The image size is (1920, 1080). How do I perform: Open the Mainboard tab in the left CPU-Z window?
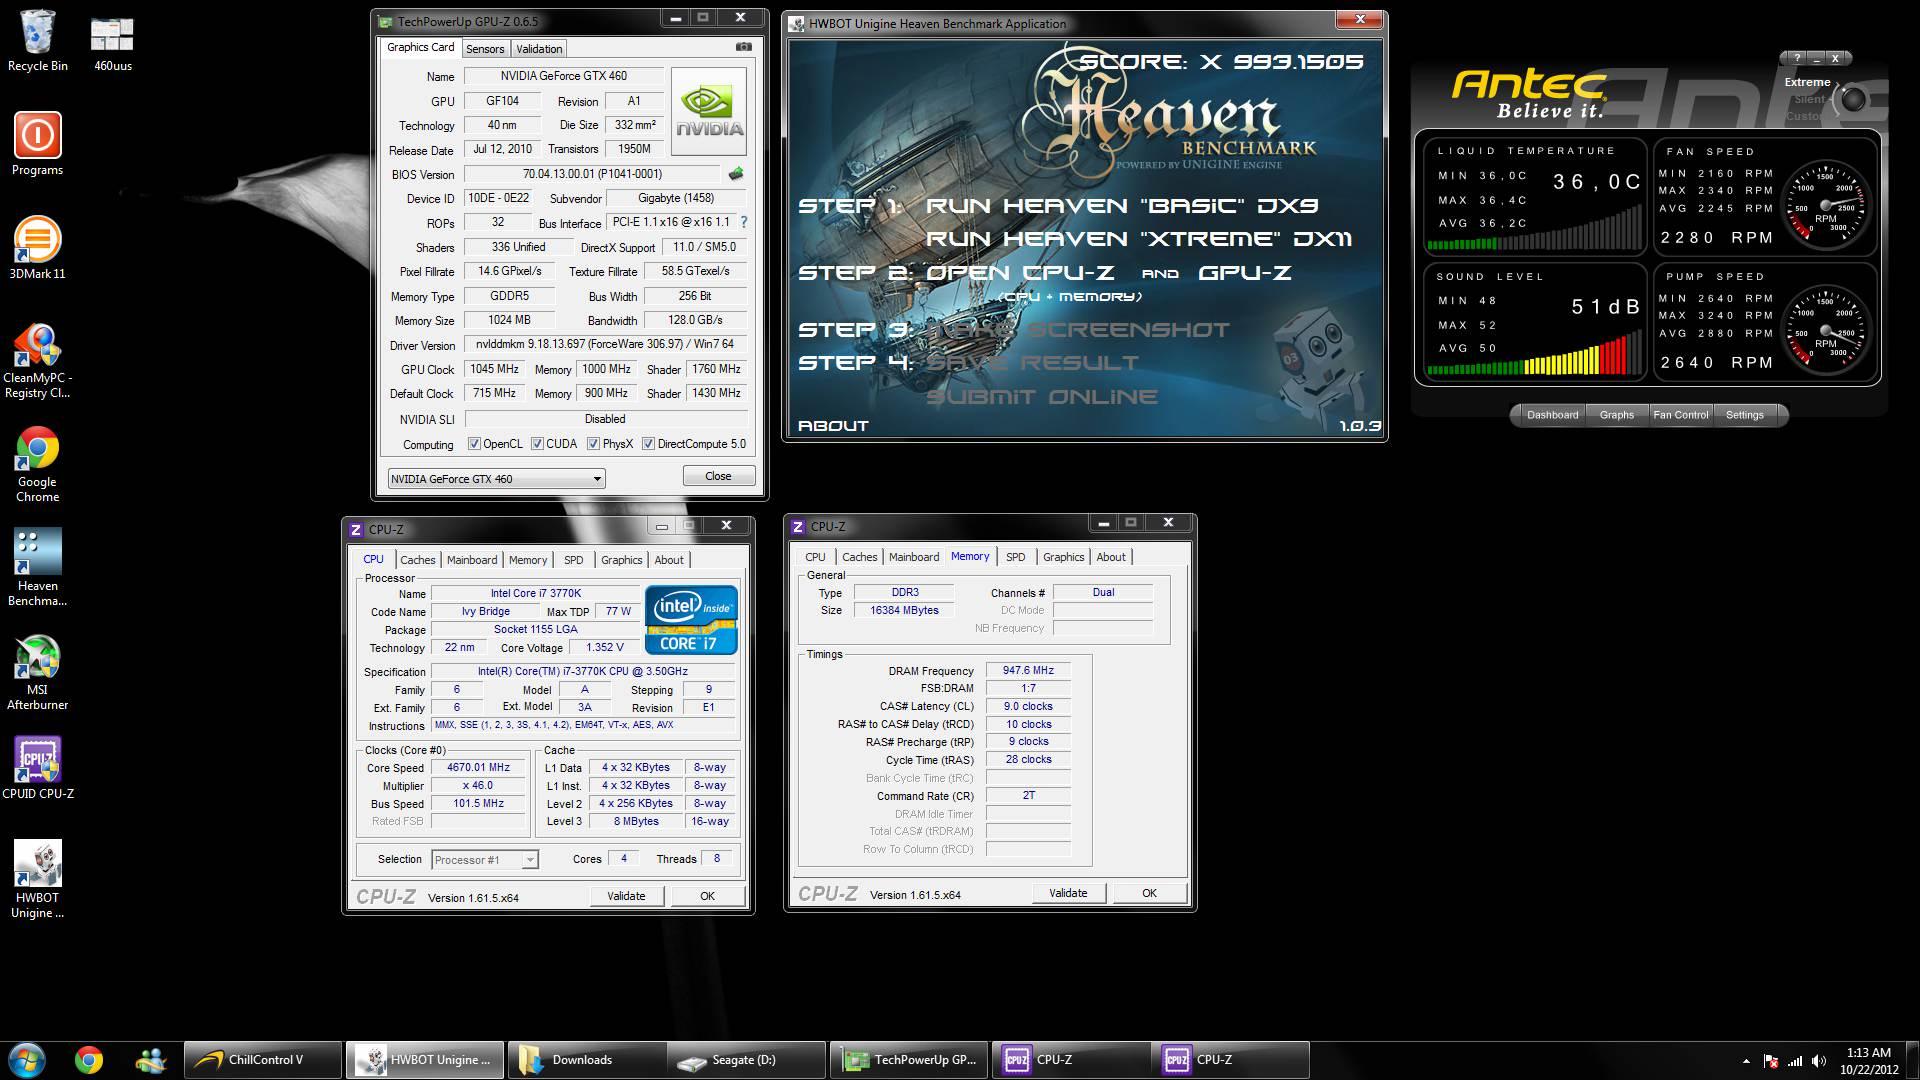pyautogui.click(x=472, y=560)
